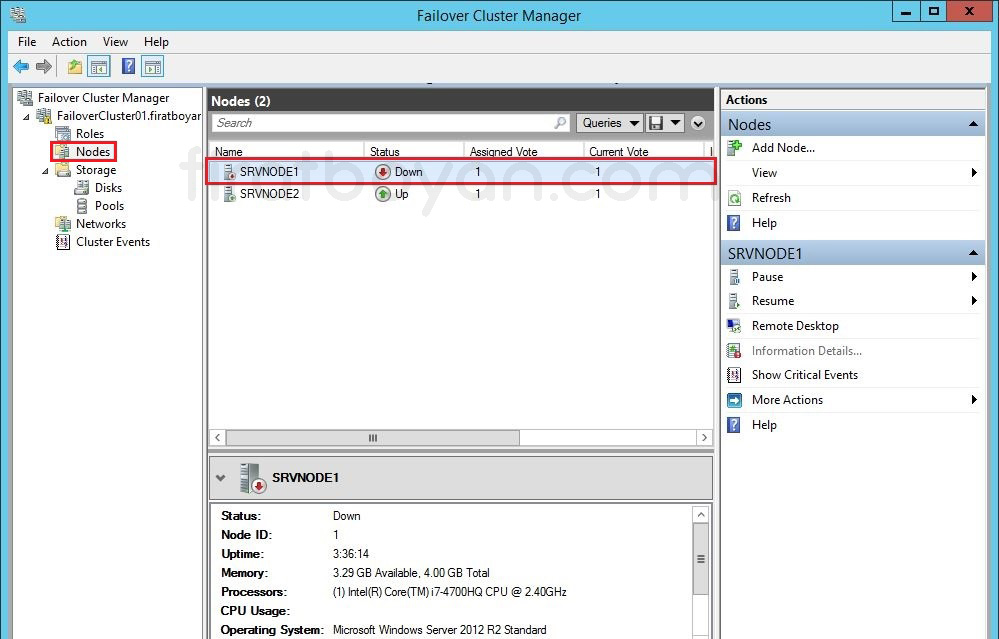Click the Failover Cluster Manager title bar icon
The width and height of the screenshot is (999, 639).
click(18, 14)
